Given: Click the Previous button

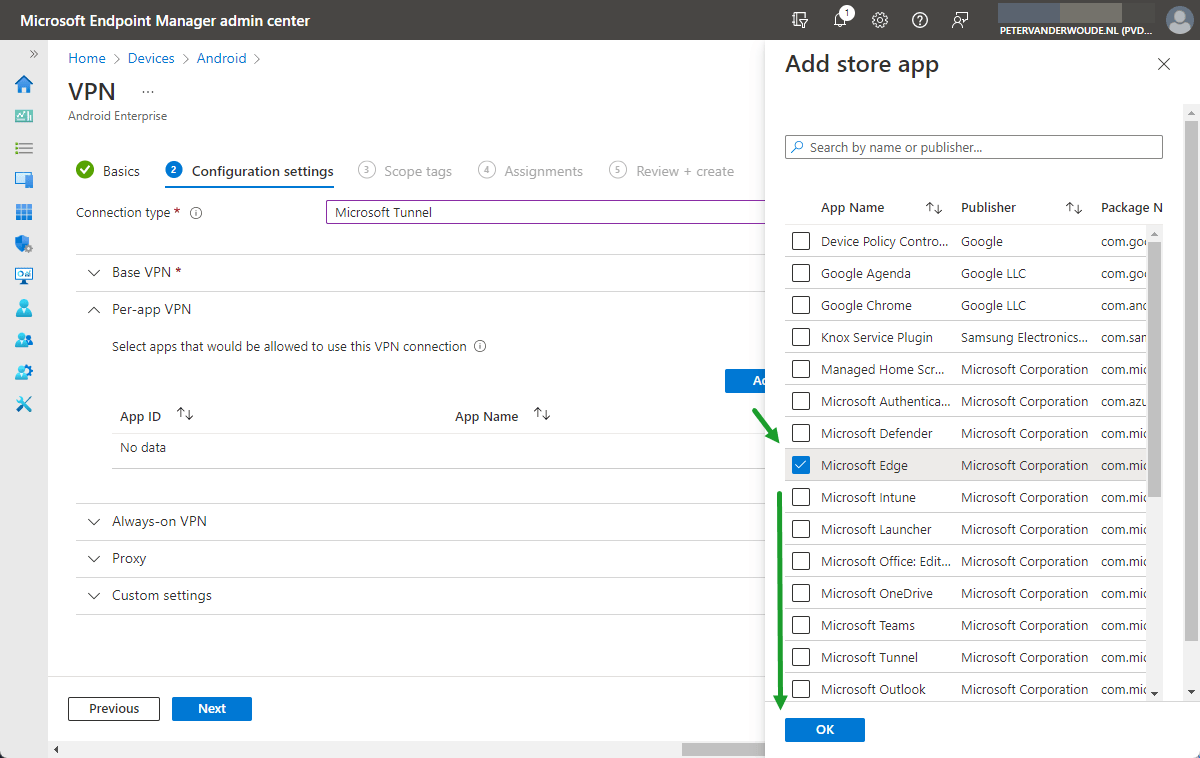Looking at the screenshot, I should tap(114, 709).
